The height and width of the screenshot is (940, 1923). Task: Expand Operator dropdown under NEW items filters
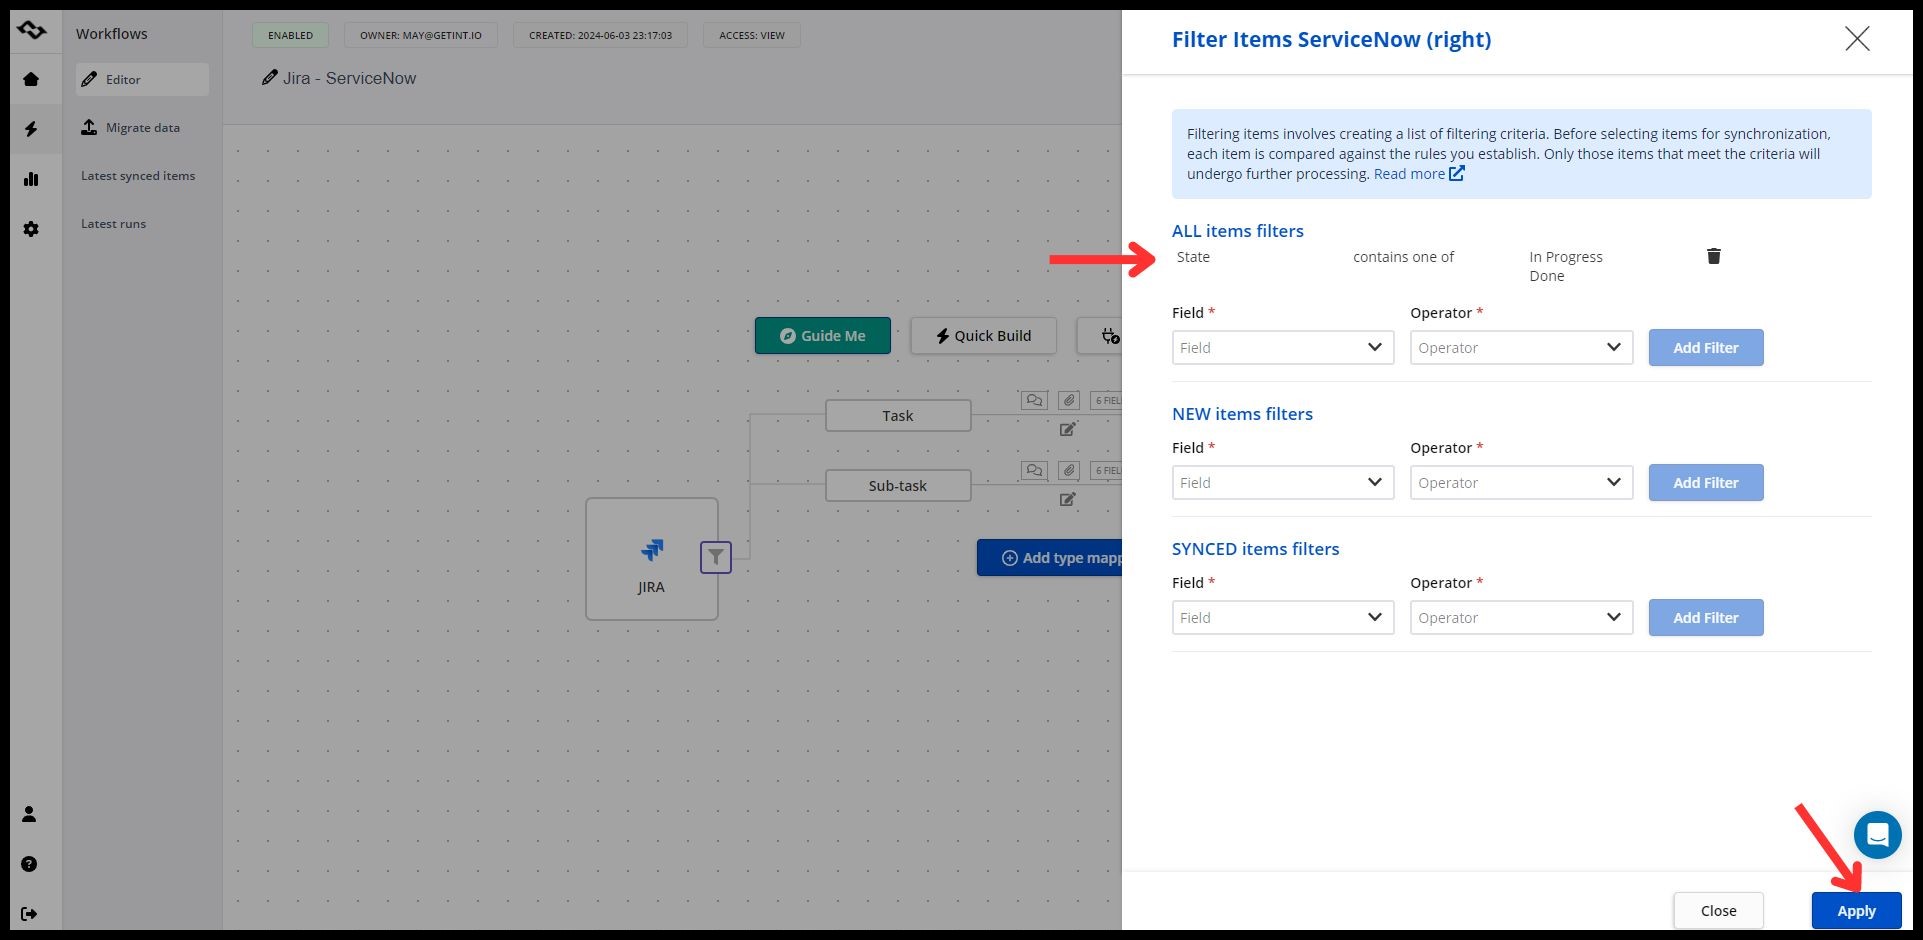click(x=1520, y=483)
